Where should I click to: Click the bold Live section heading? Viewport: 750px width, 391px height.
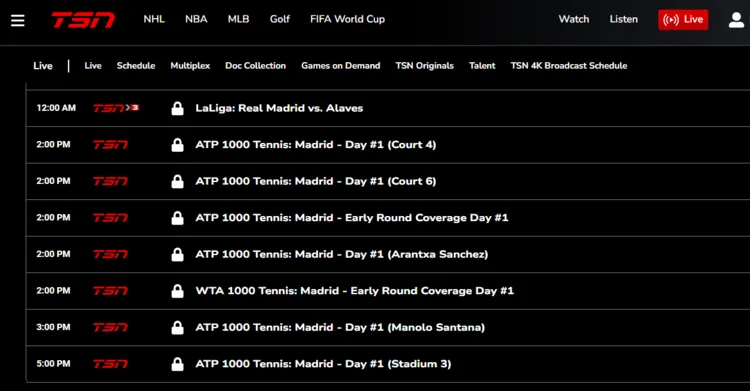[43, 66]
